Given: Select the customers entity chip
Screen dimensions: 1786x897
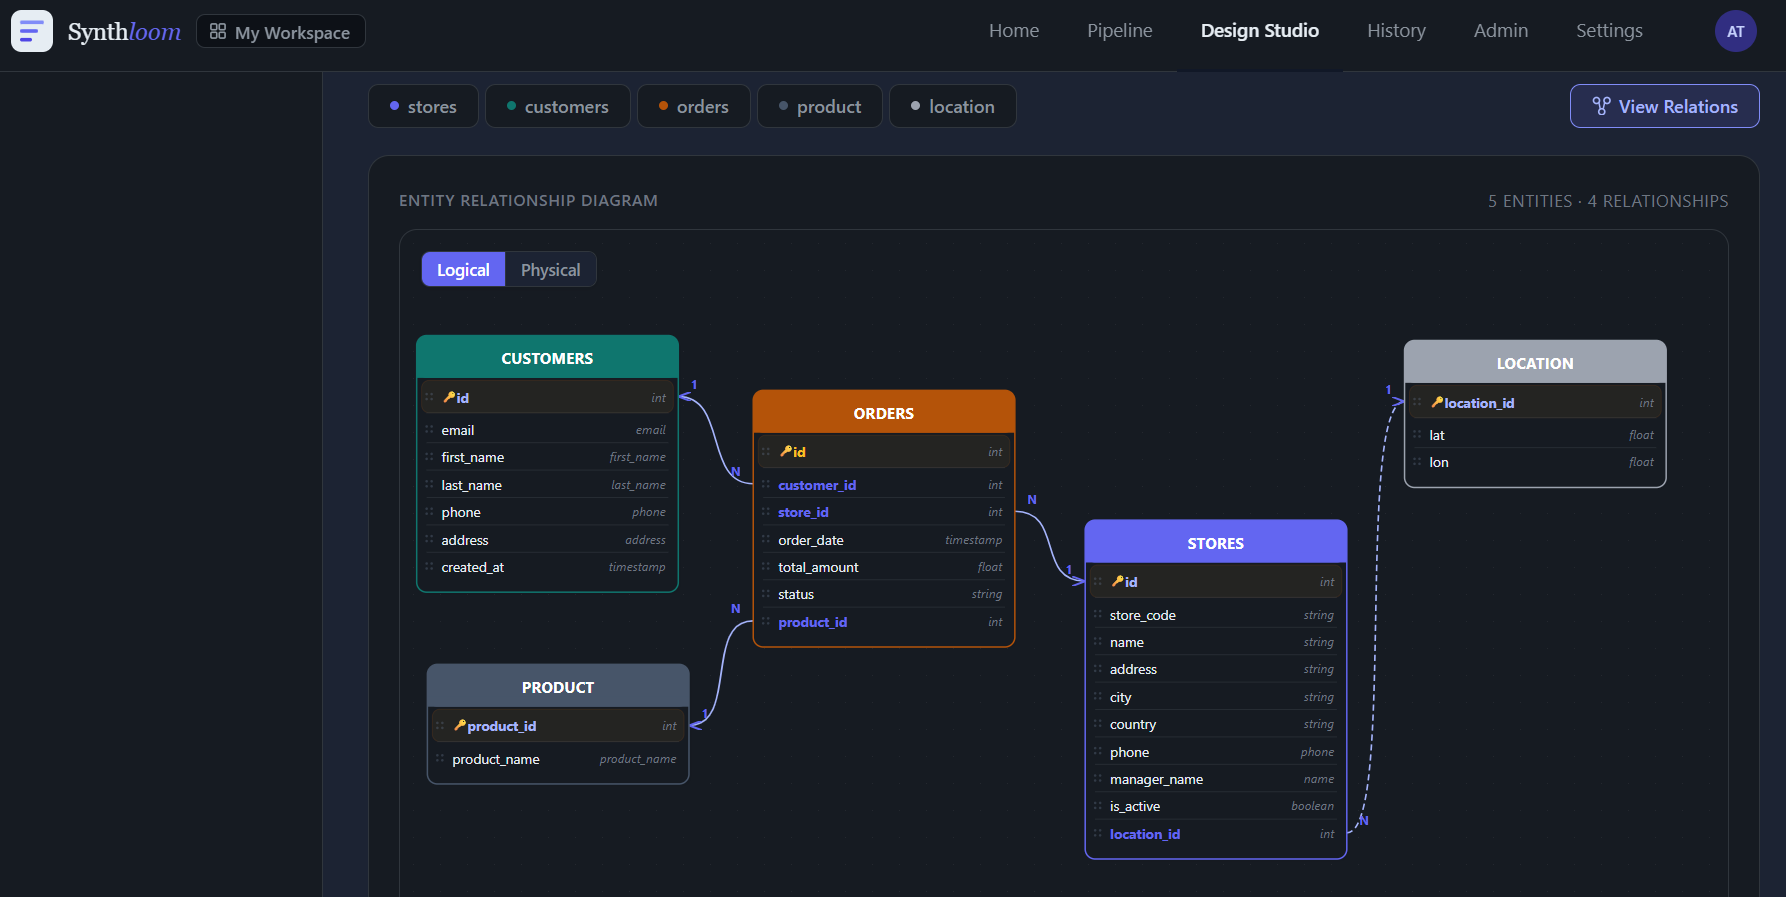Looking at the screenshot, I should 558,106.
